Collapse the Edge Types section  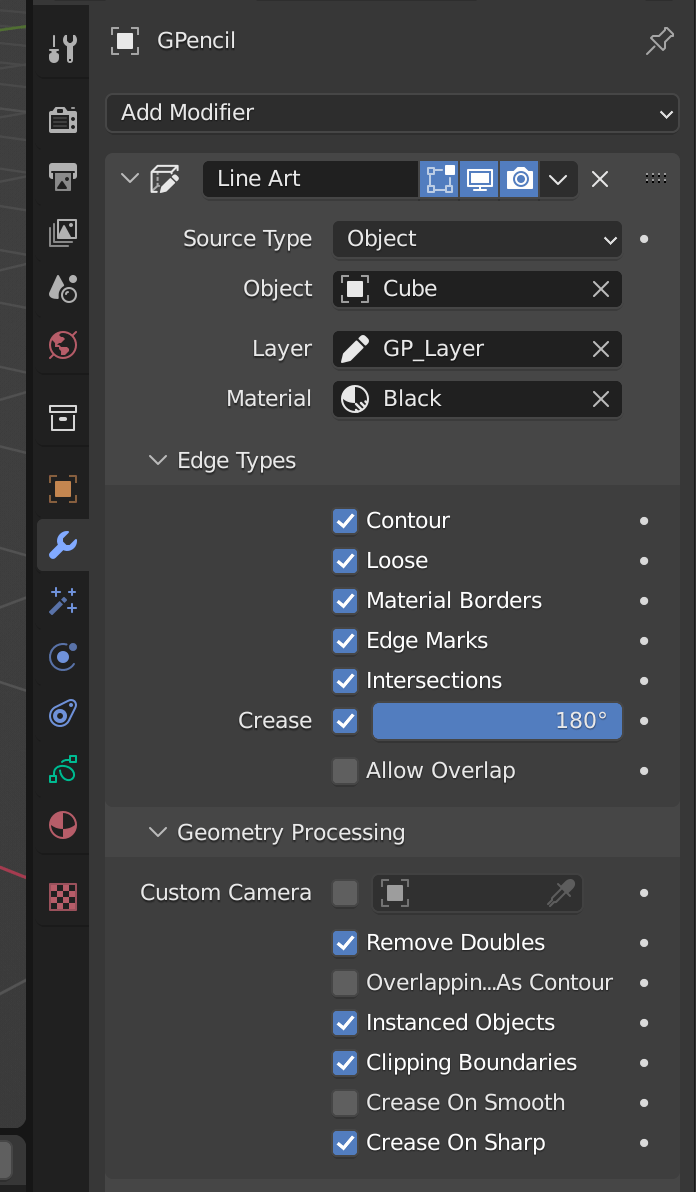pyautogui.click(x=157, y=461)
